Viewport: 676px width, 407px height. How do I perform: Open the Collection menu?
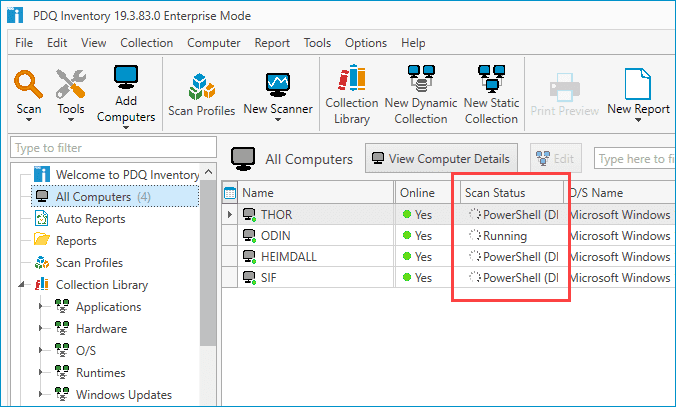(147, 43)
